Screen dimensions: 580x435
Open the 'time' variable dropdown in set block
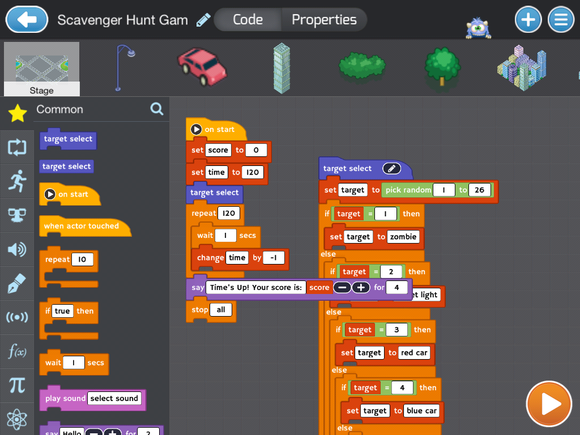coord(216,172)
